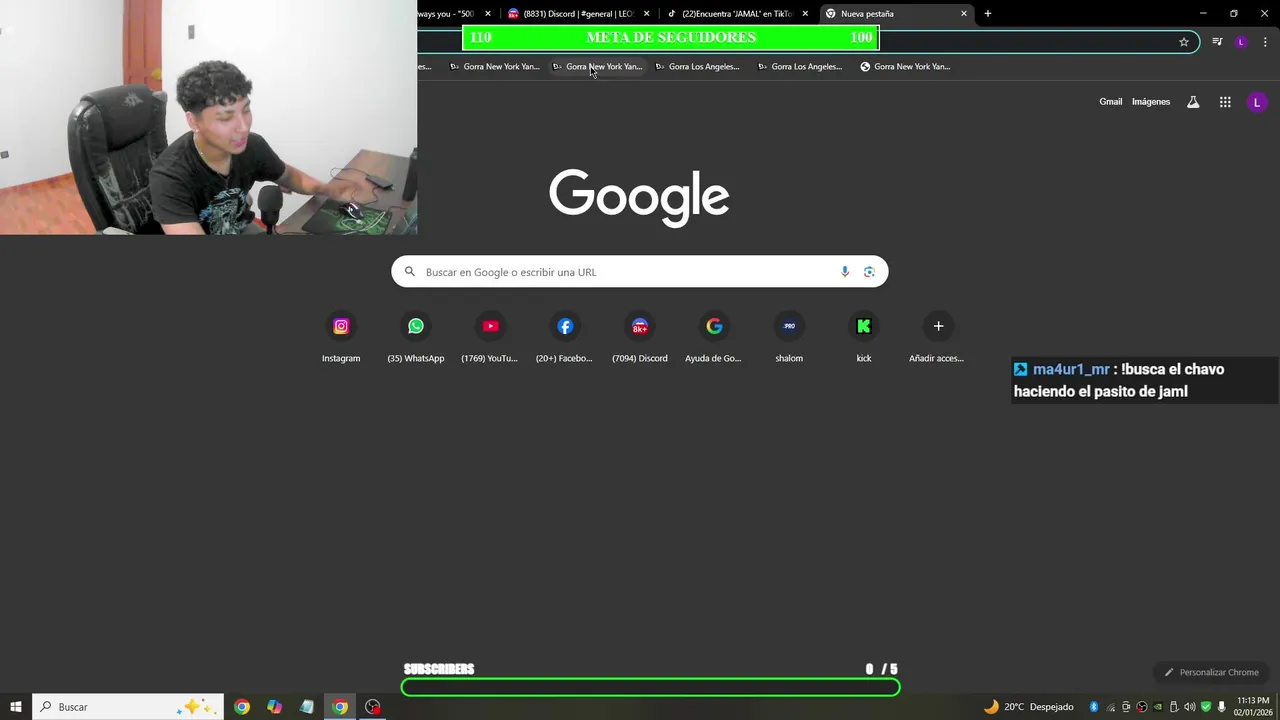Click the webcam feed overlay
The height and width of the screenshot is (720, 1280).
coord(208,117)
